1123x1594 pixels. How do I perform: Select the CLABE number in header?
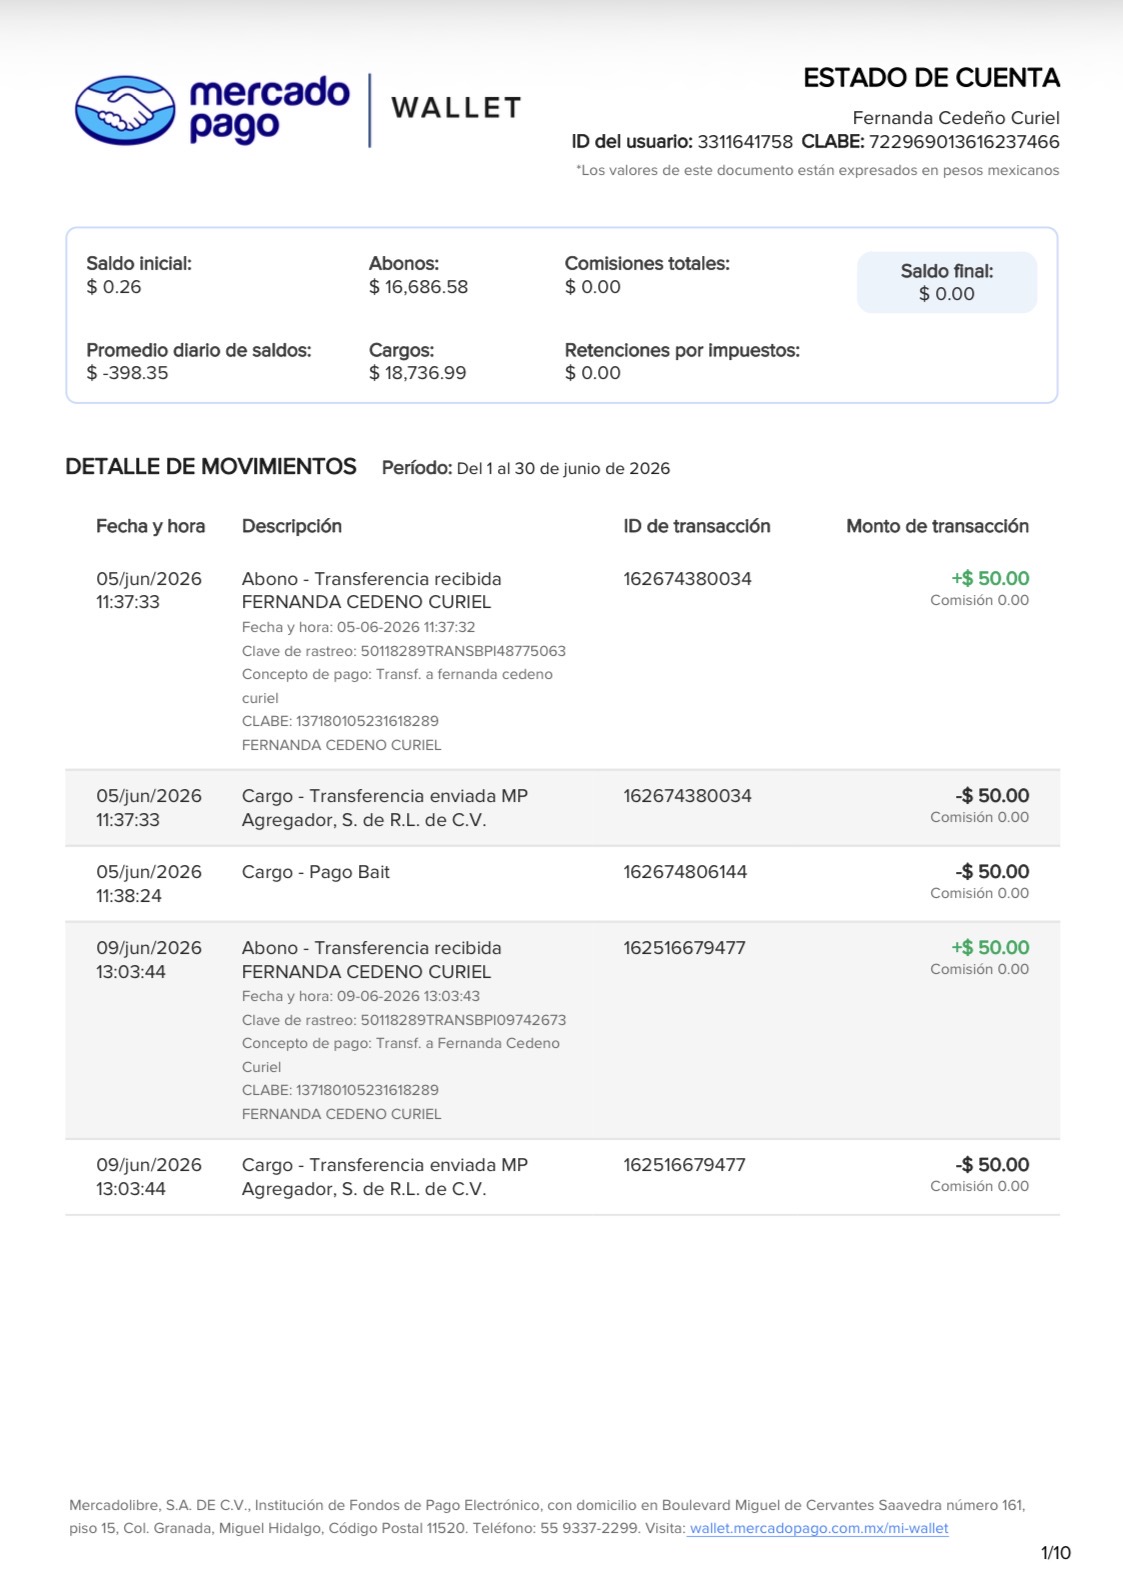click(964, 142)
